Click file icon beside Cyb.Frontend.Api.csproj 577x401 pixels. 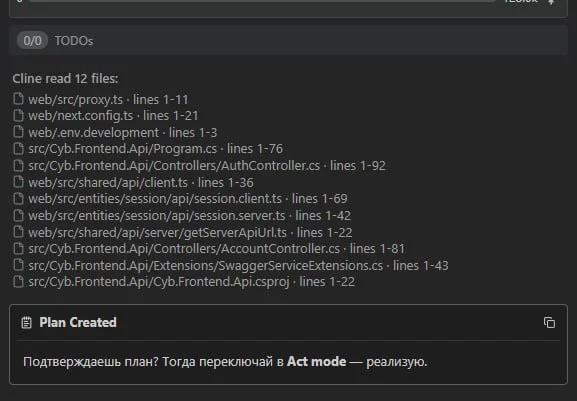[x=18, y=281]
